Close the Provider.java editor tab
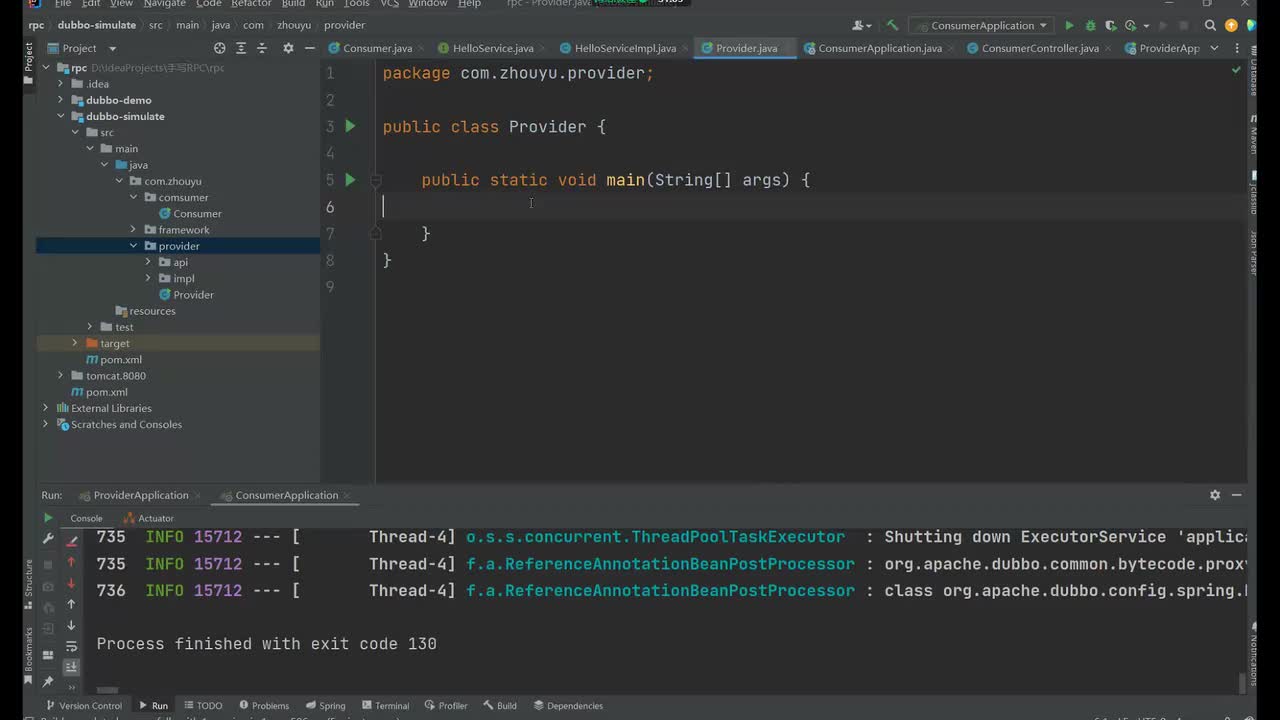Screen dimensions: 1280x720 click(x=787, y=48)
